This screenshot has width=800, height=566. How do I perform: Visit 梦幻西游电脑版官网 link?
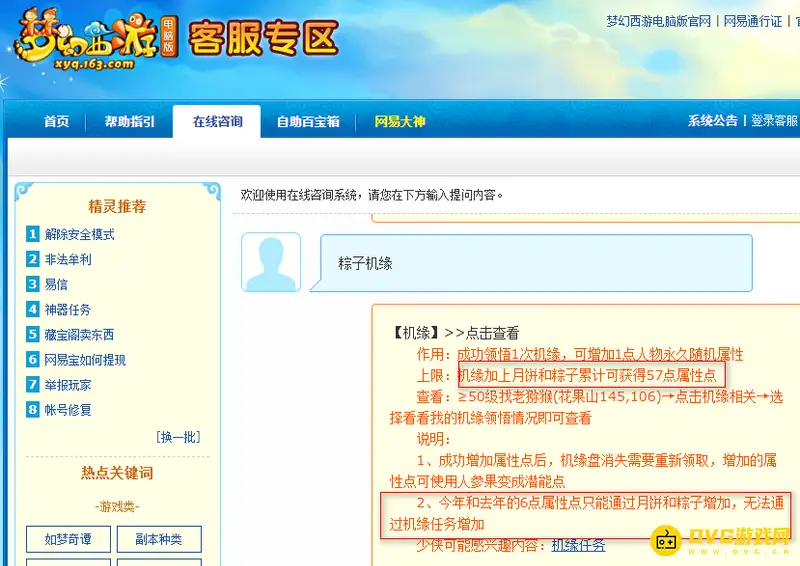(x=658, y=21)
